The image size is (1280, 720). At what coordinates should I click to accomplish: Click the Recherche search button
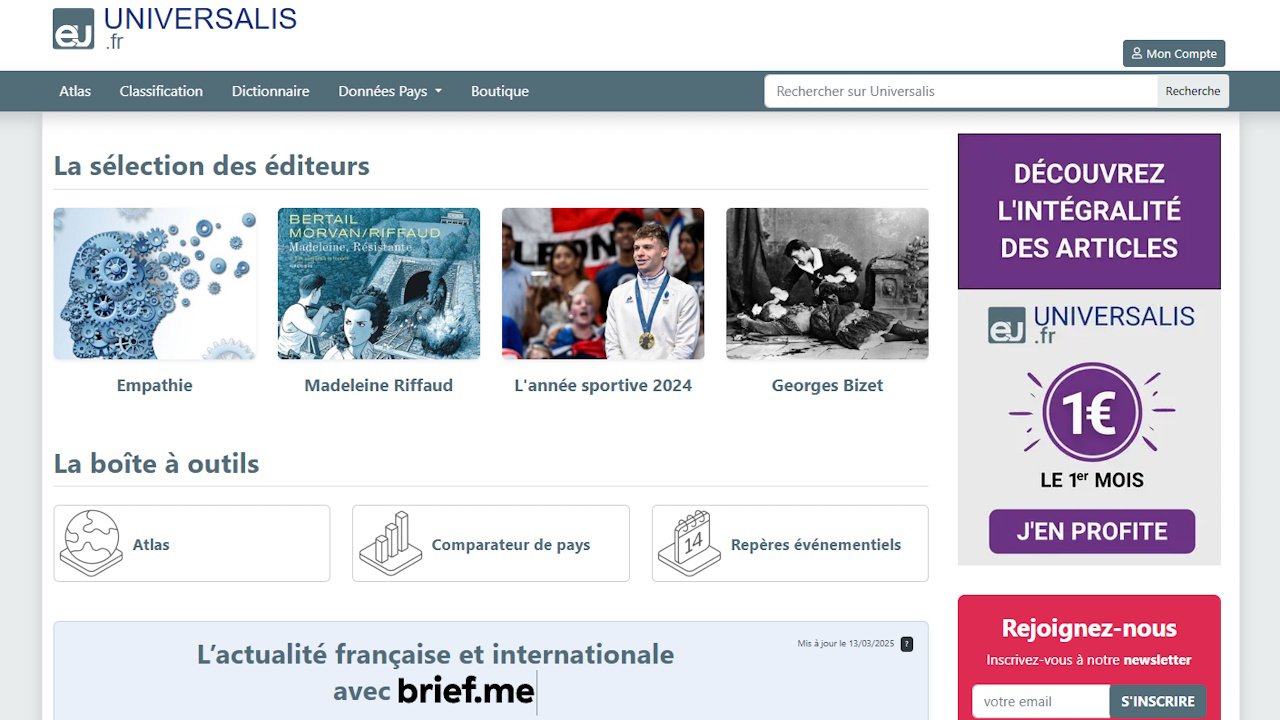click(1192, 91)
